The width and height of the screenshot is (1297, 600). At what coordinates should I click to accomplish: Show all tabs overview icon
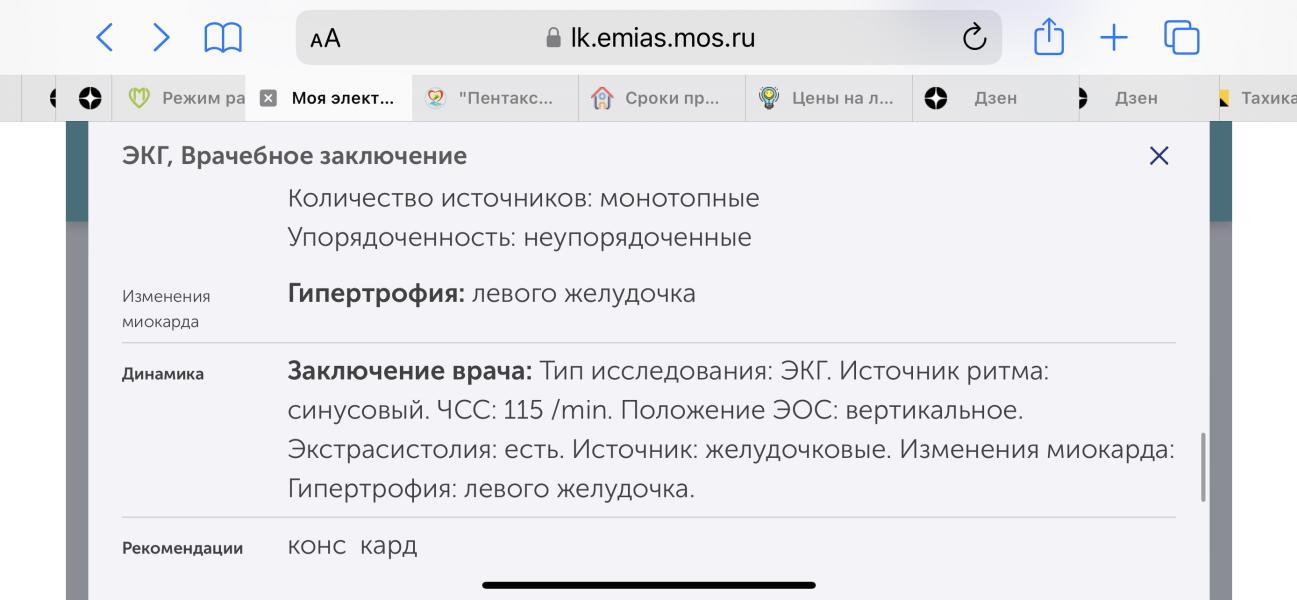(1181, 39)
